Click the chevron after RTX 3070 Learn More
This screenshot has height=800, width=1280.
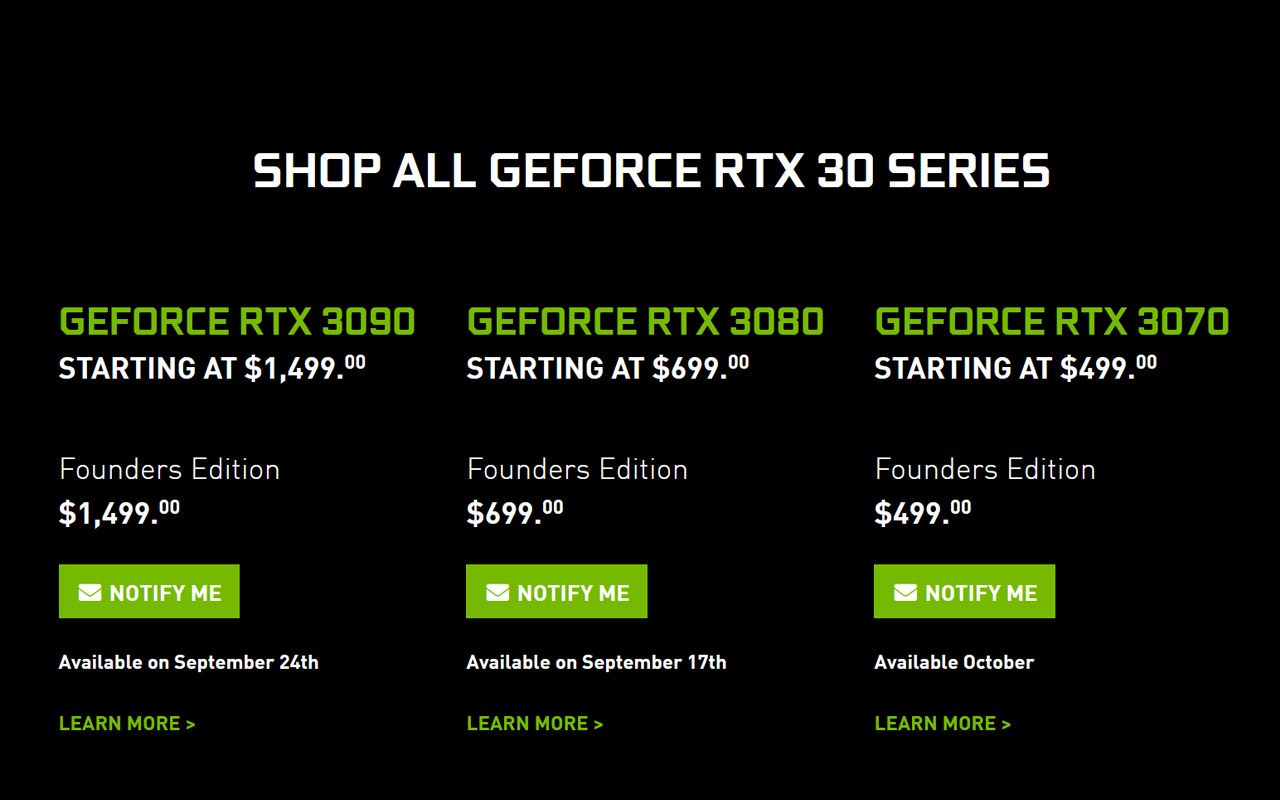click(x=1007, y=723)
